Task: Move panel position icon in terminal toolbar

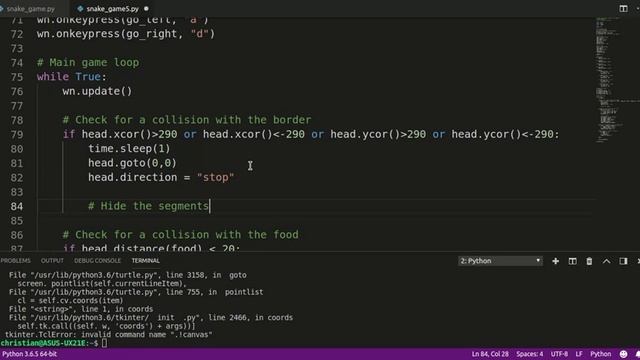Action: click(x=623, y=261)
